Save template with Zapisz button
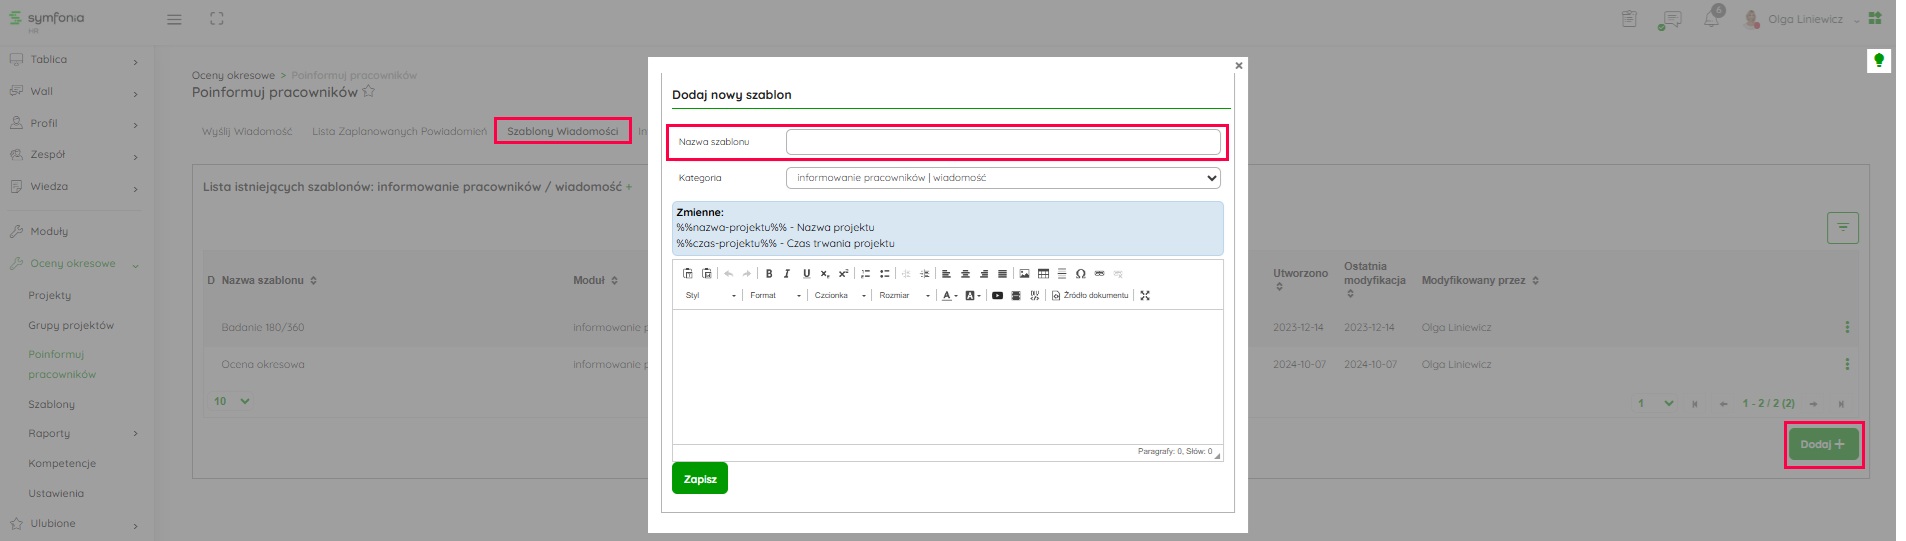Image resolution: width=1906 pixels, height=541 pixels. pyautogui.click(x=700, y=479)
